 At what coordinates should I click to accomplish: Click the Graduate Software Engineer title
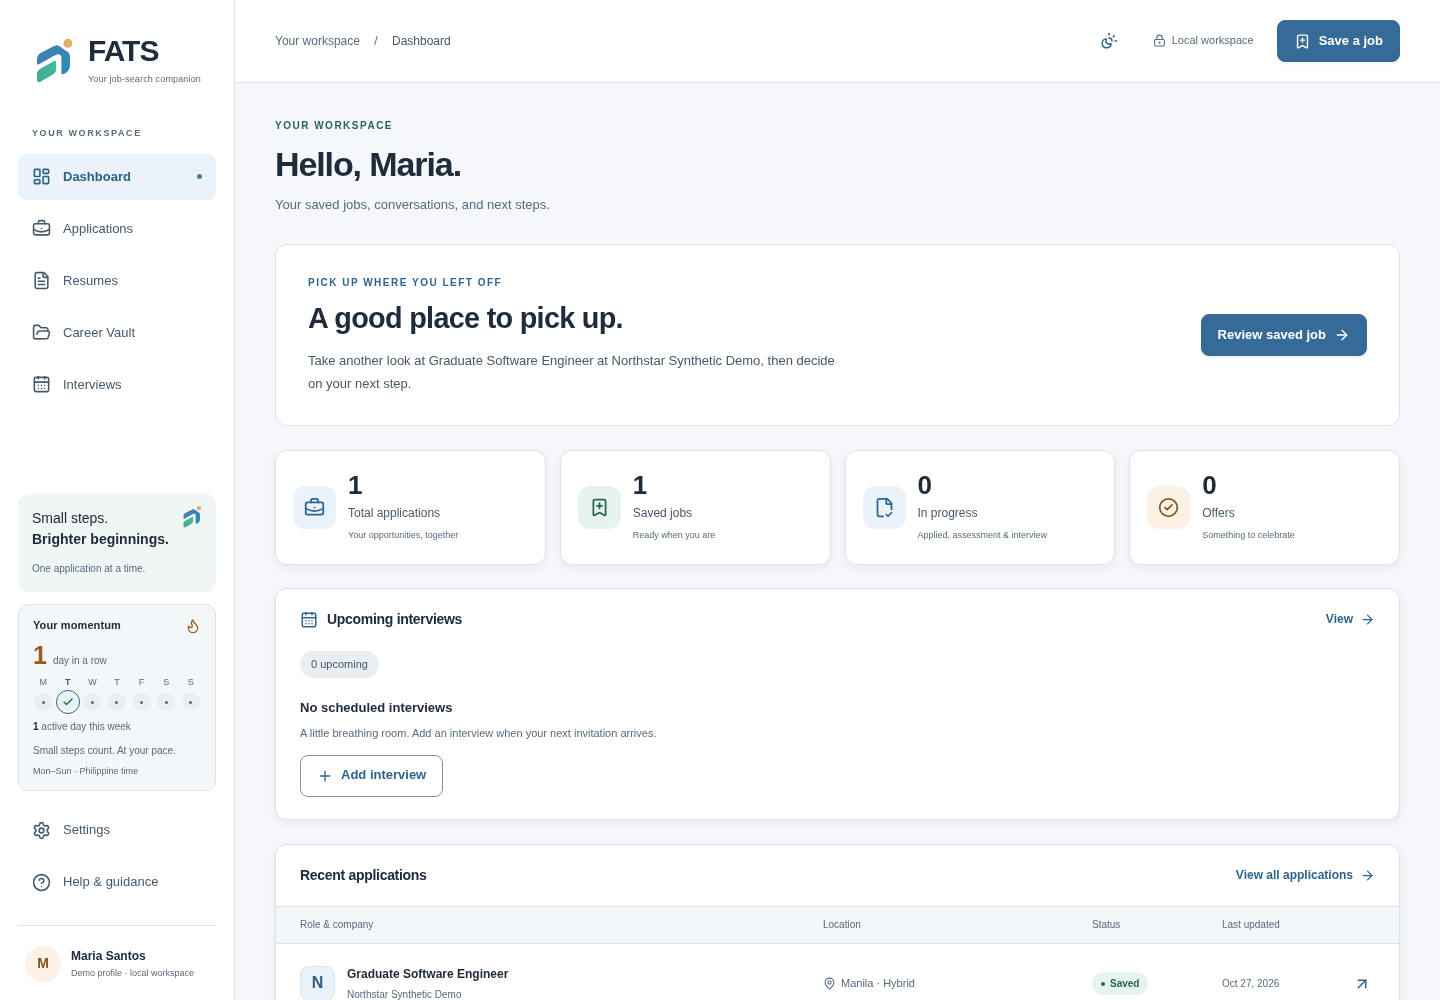point(427,974)
